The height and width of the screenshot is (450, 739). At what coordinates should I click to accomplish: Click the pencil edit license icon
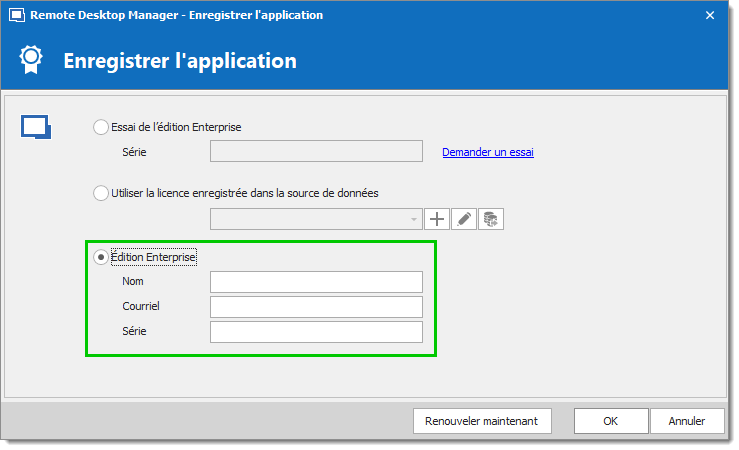[464, 219]
